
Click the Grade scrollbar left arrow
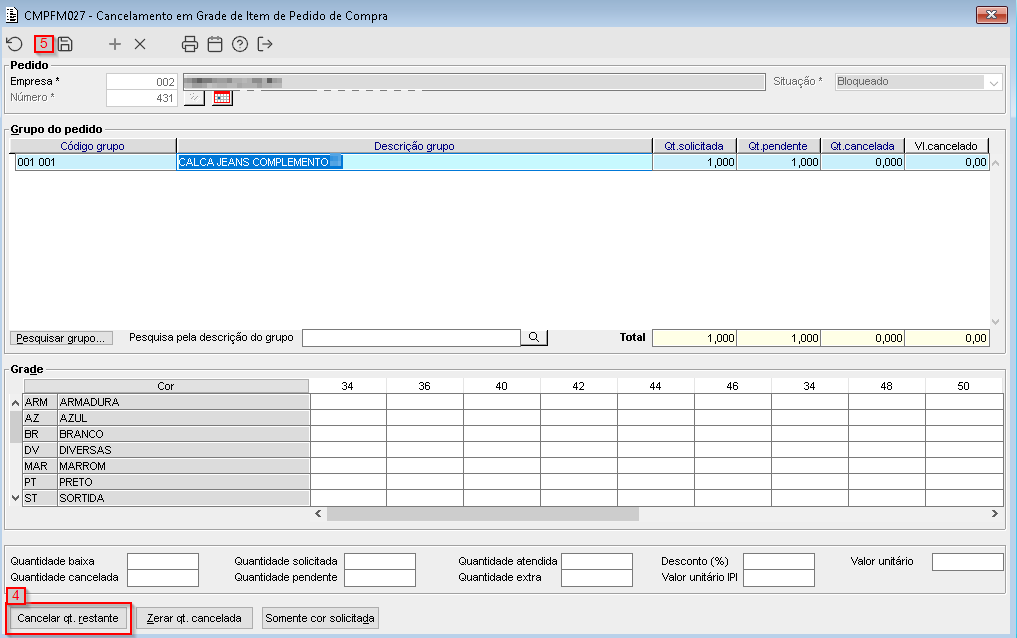tap(318, 514)
